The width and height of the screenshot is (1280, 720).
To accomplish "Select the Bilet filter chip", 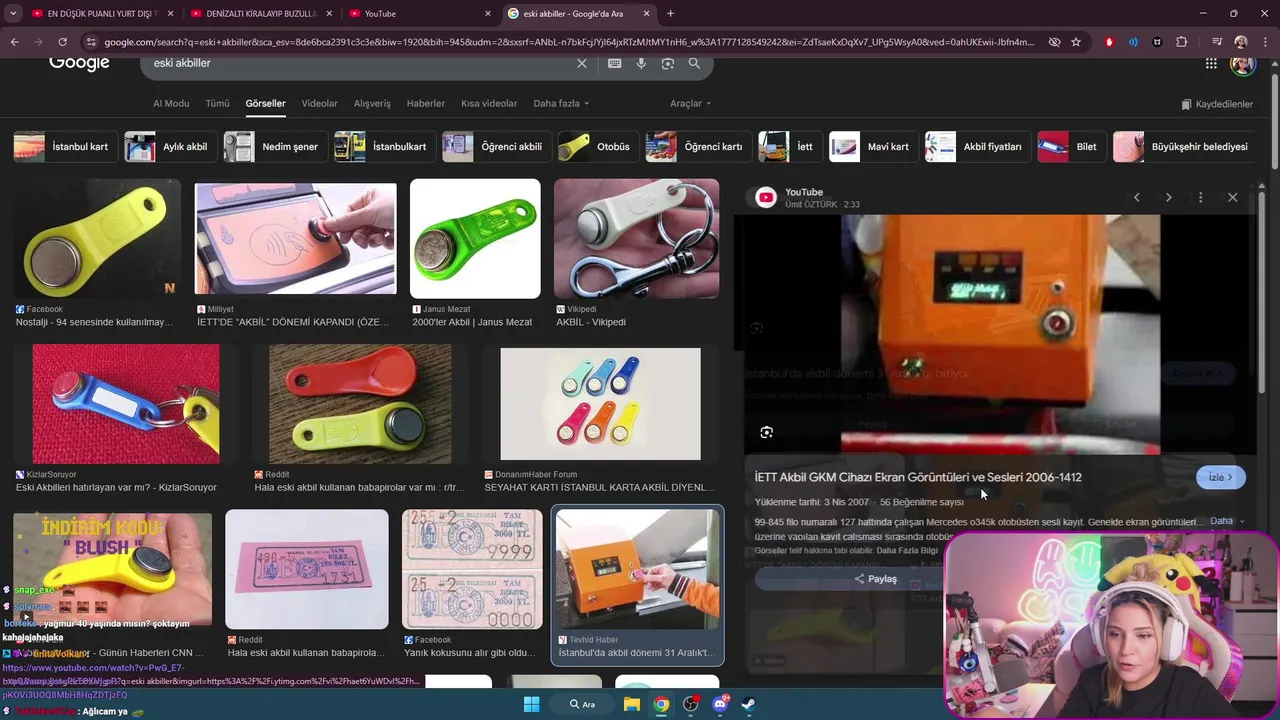I will [1070, 147].
